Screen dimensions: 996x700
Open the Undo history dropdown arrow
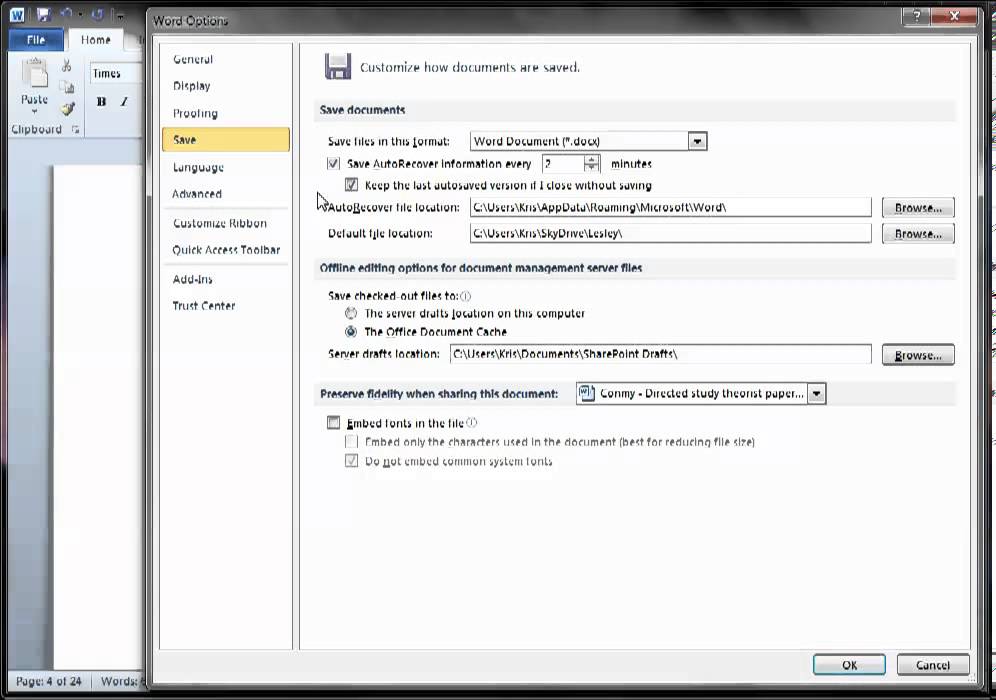click(80, 15)
